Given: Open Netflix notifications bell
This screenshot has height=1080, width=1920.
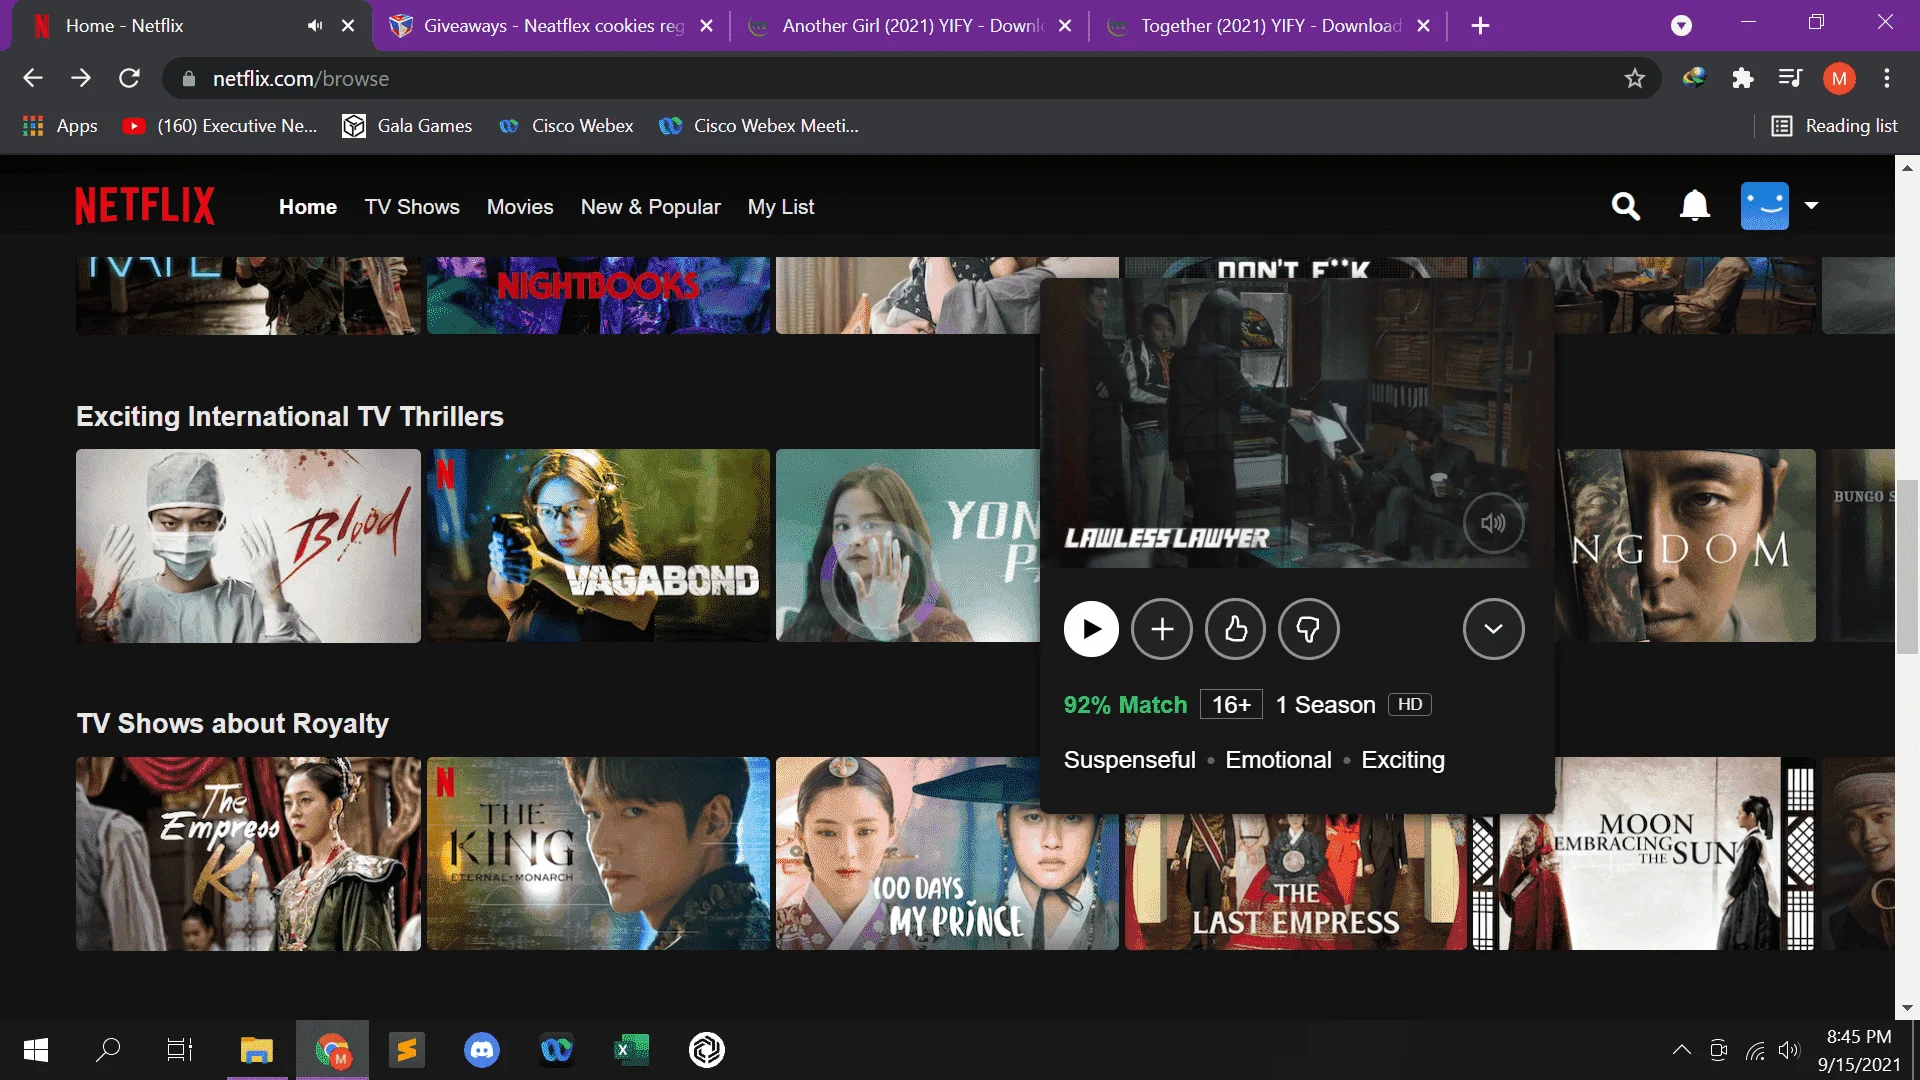Looking at the screenshot, I should click(x=1694, y=206).
